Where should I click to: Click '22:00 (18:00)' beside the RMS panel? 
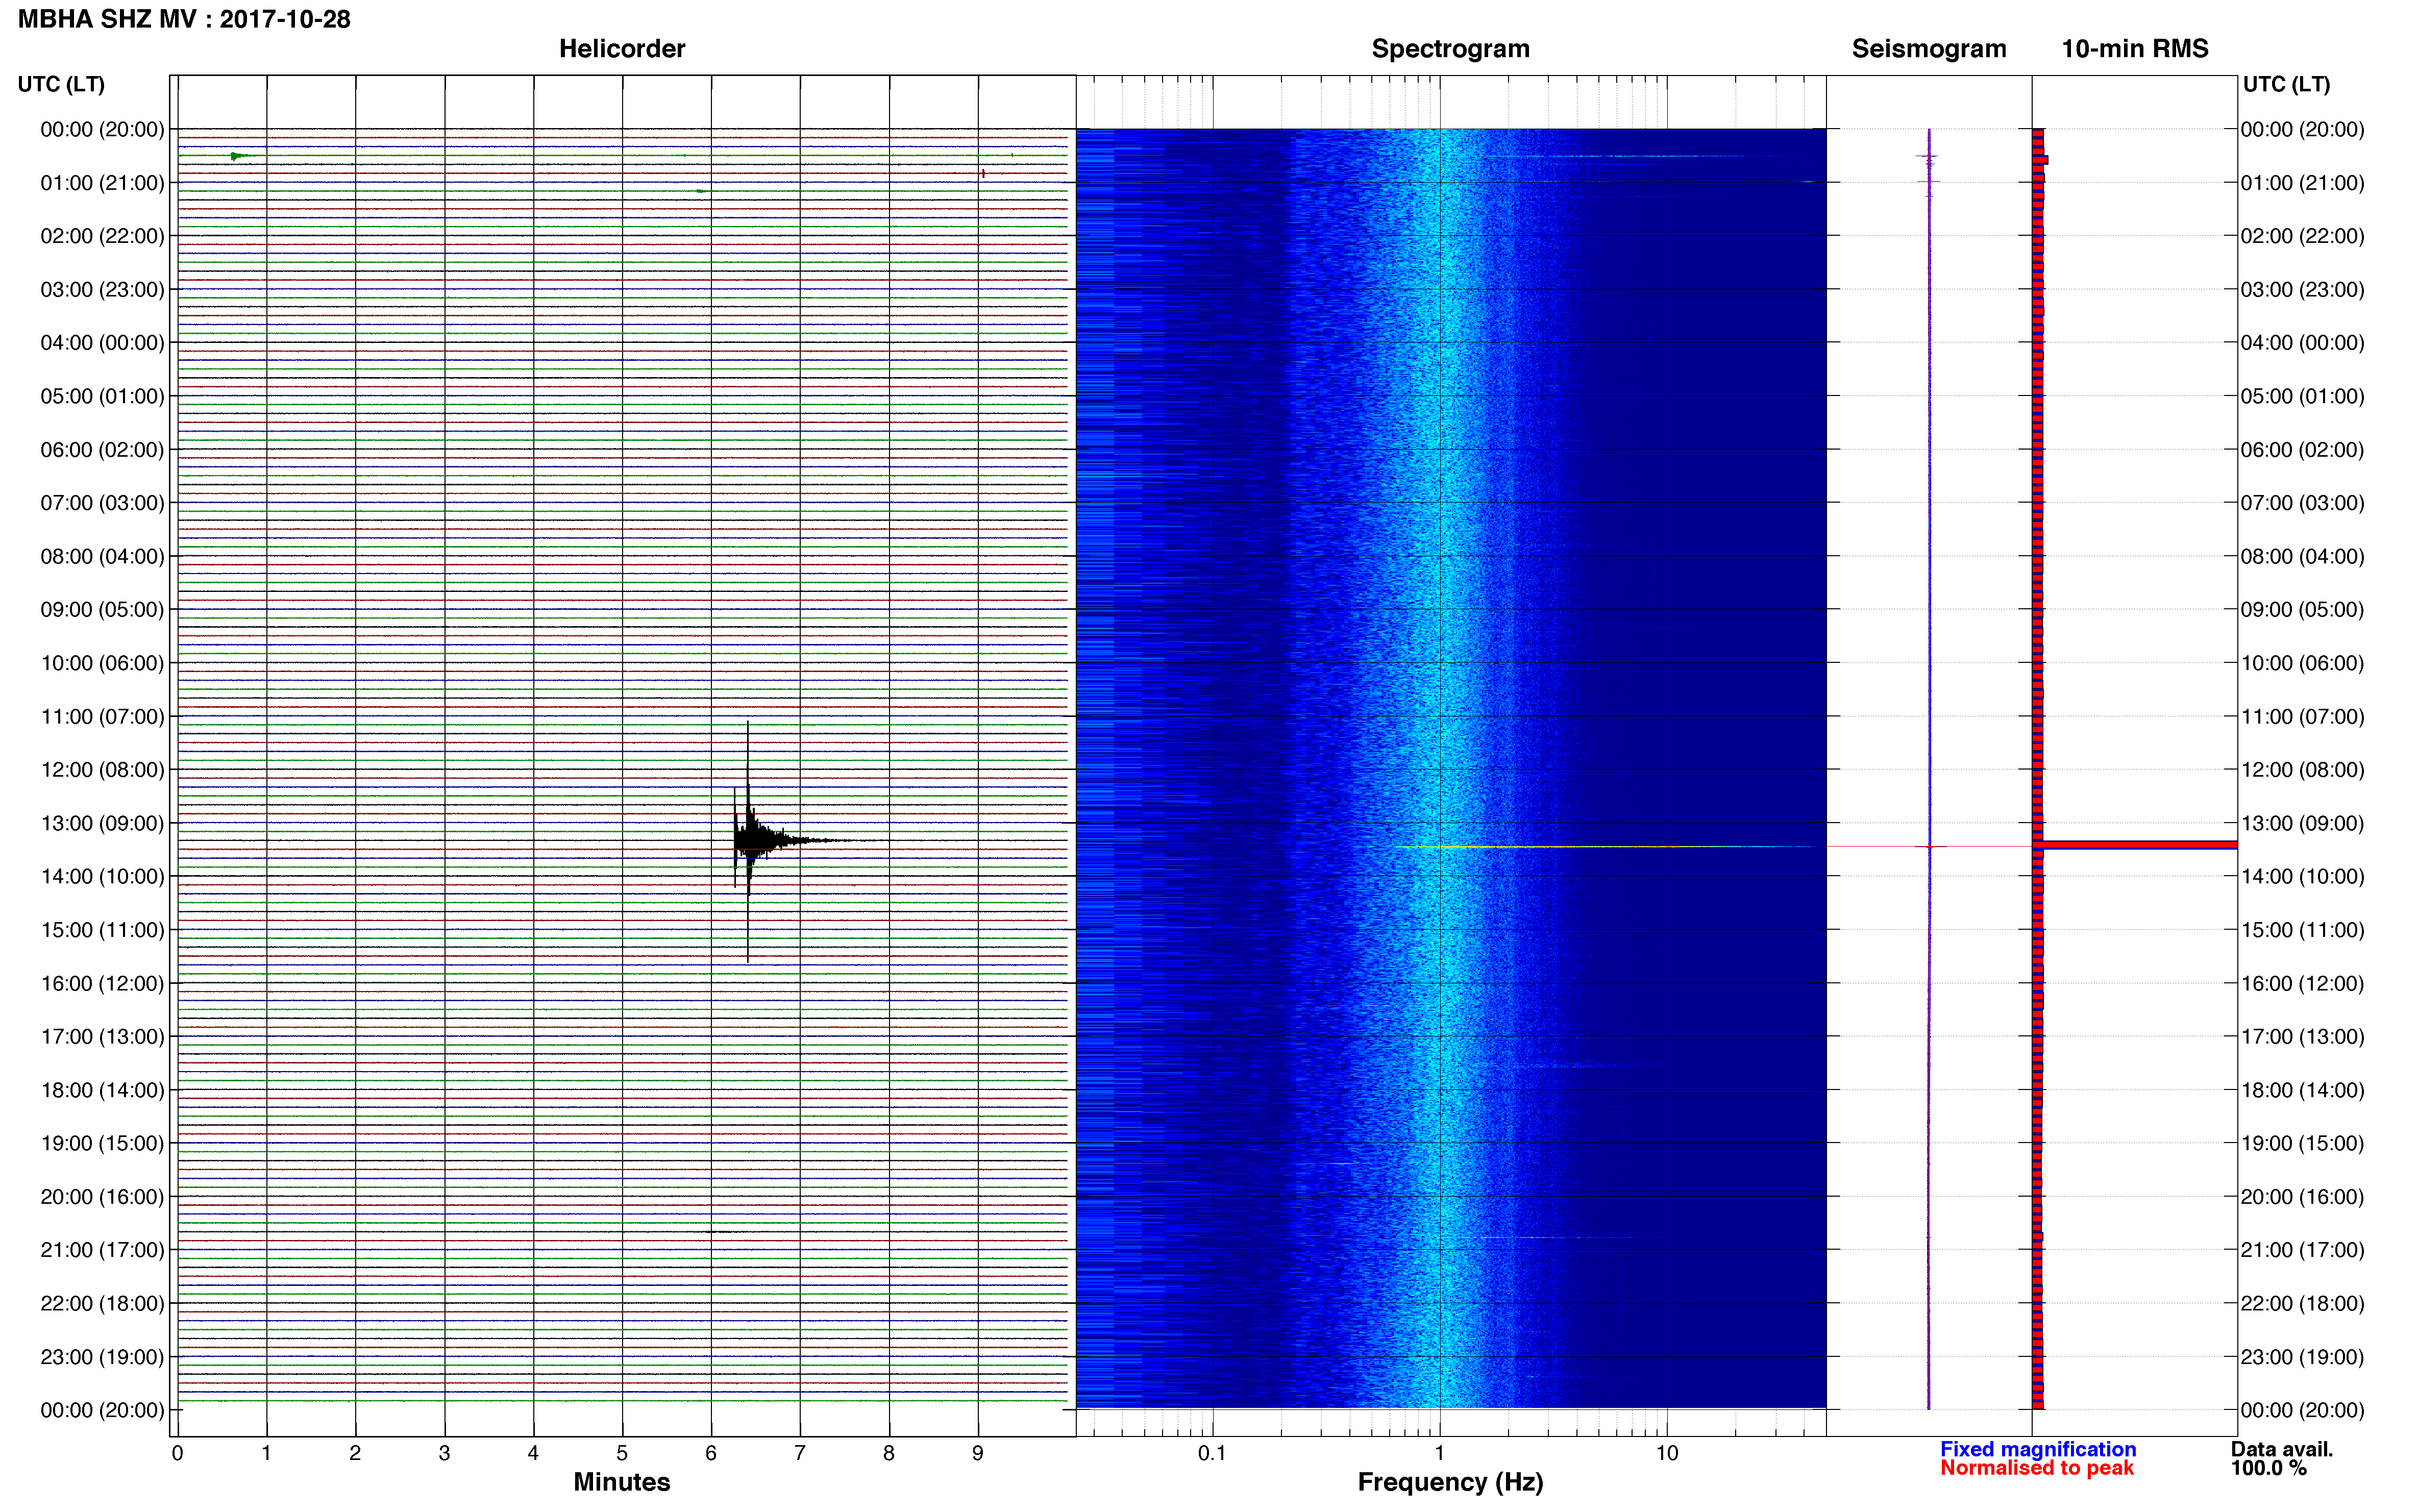pyautogui.click(x=2302, y=1303)
